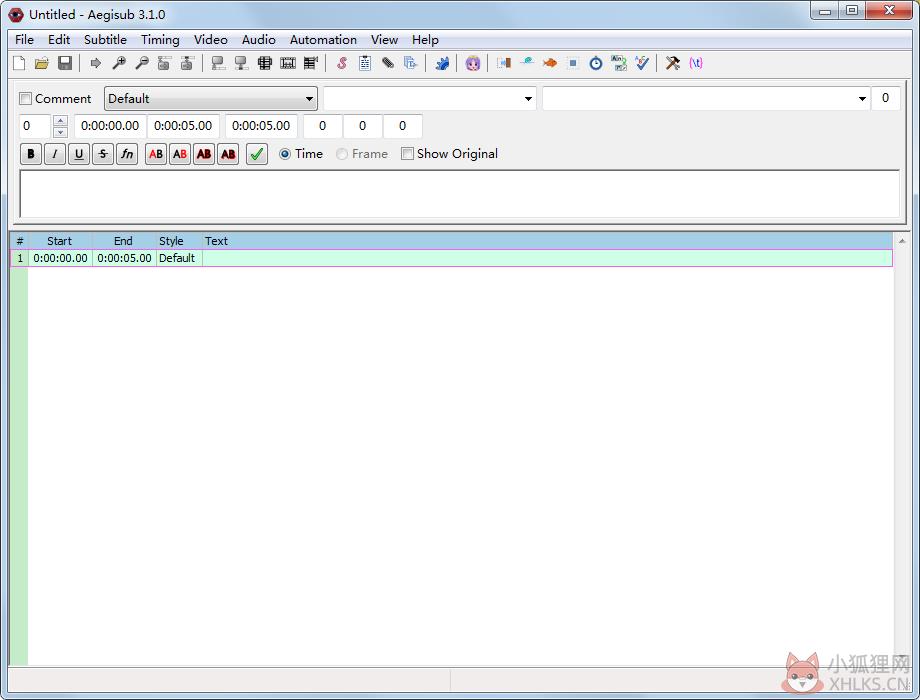The width and height of the screenshot is (920, 700).
Task: Jump video to subtitle end
Action: coord(187,63)
